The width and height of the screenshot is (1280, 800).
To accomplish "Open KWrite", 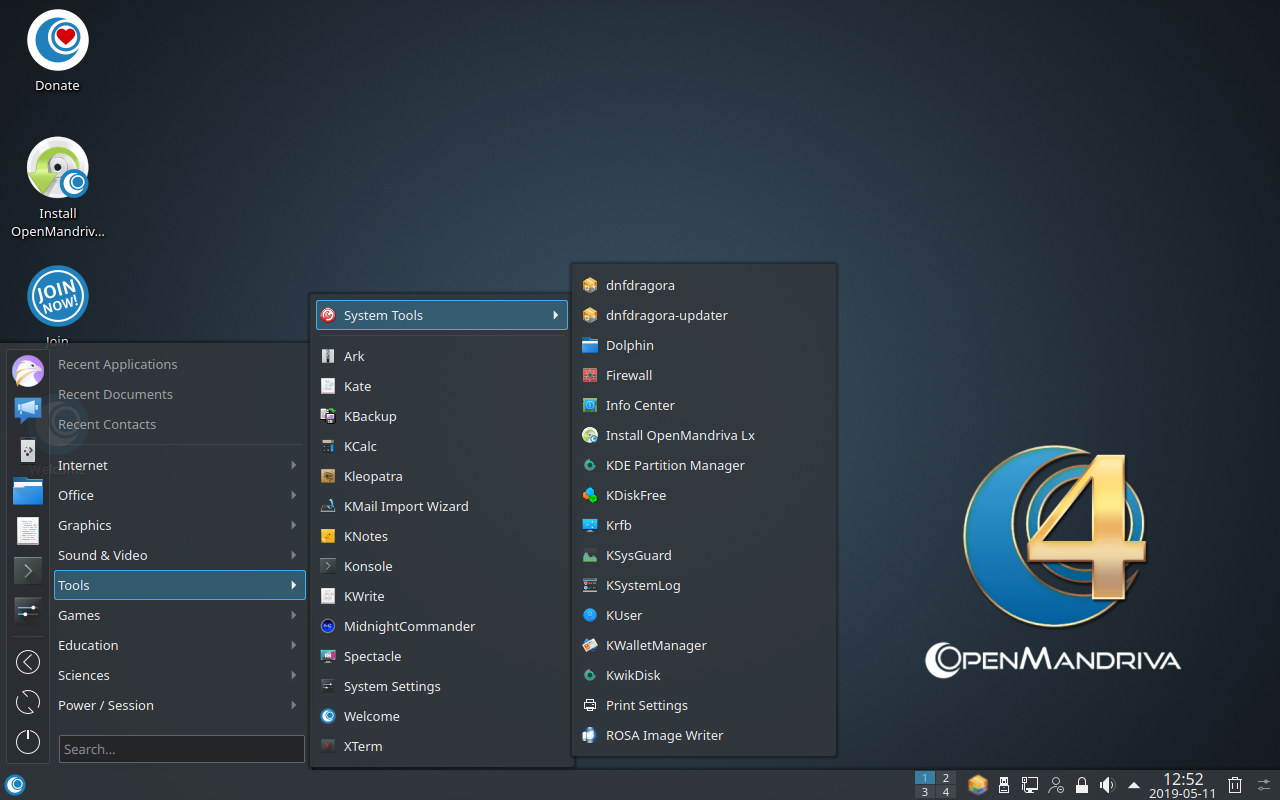I will pos(441,596).
